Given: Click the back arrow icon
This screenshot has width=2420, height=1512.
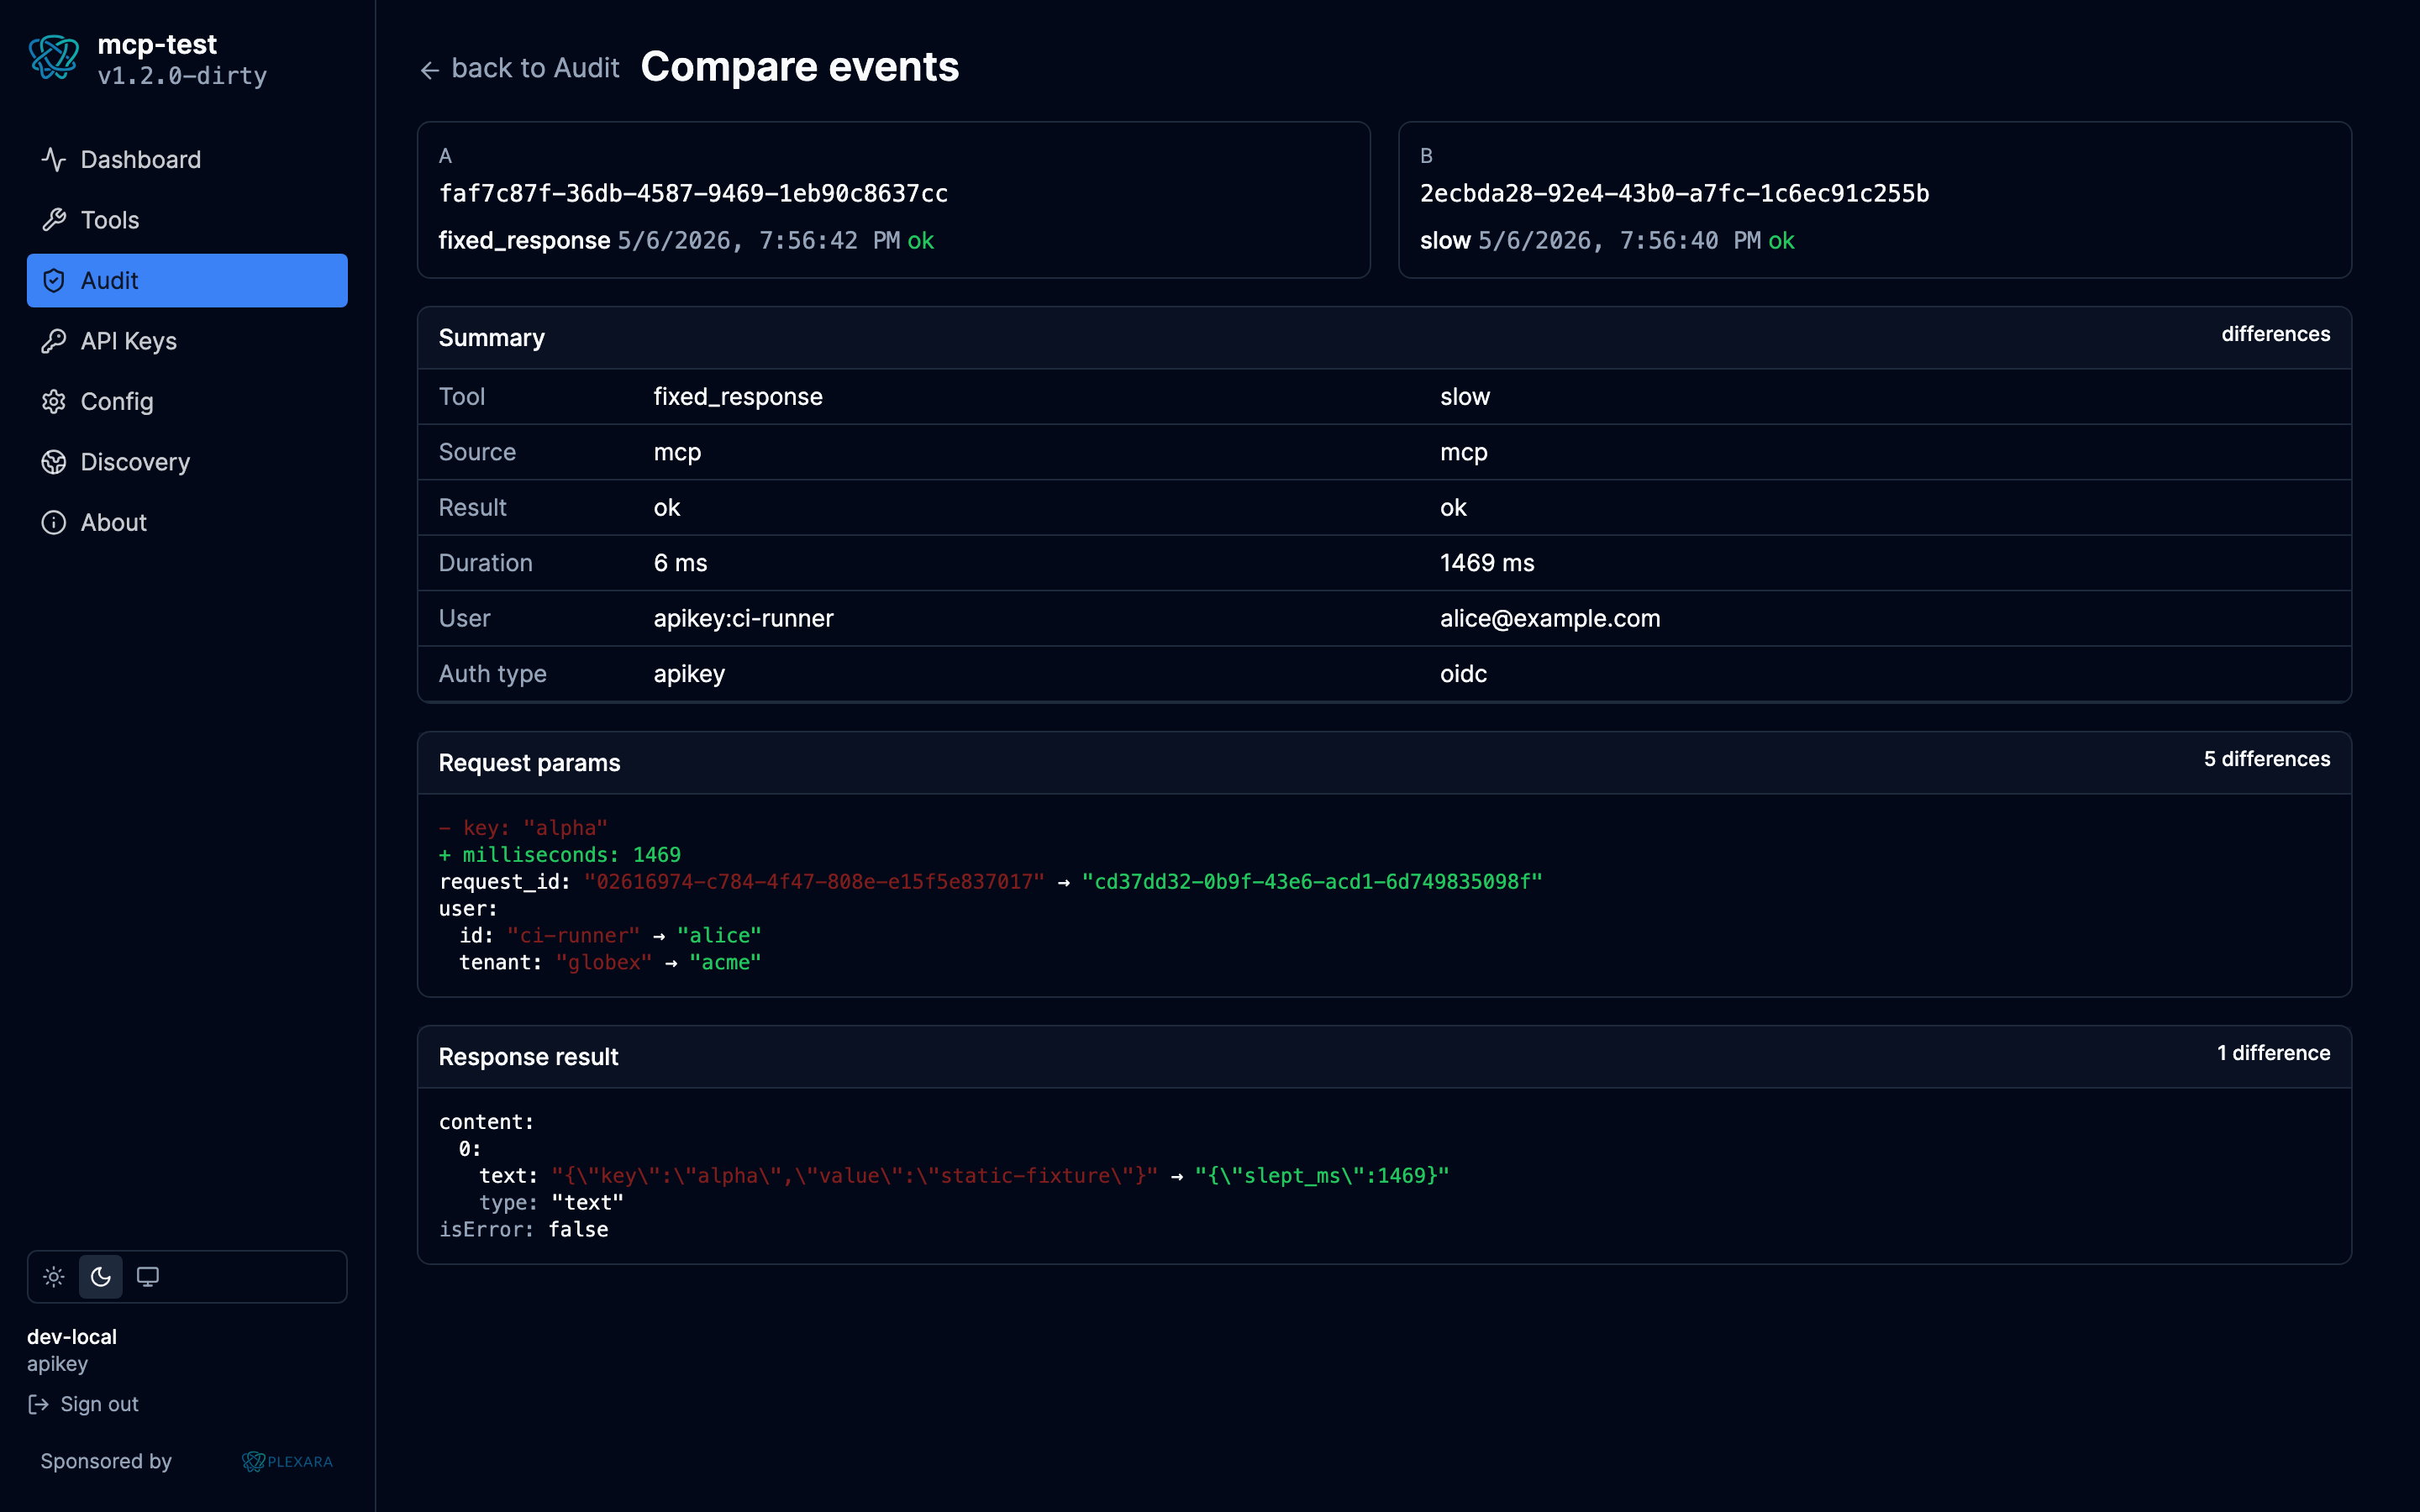Looking at the screenshot, I should point(430,70).
